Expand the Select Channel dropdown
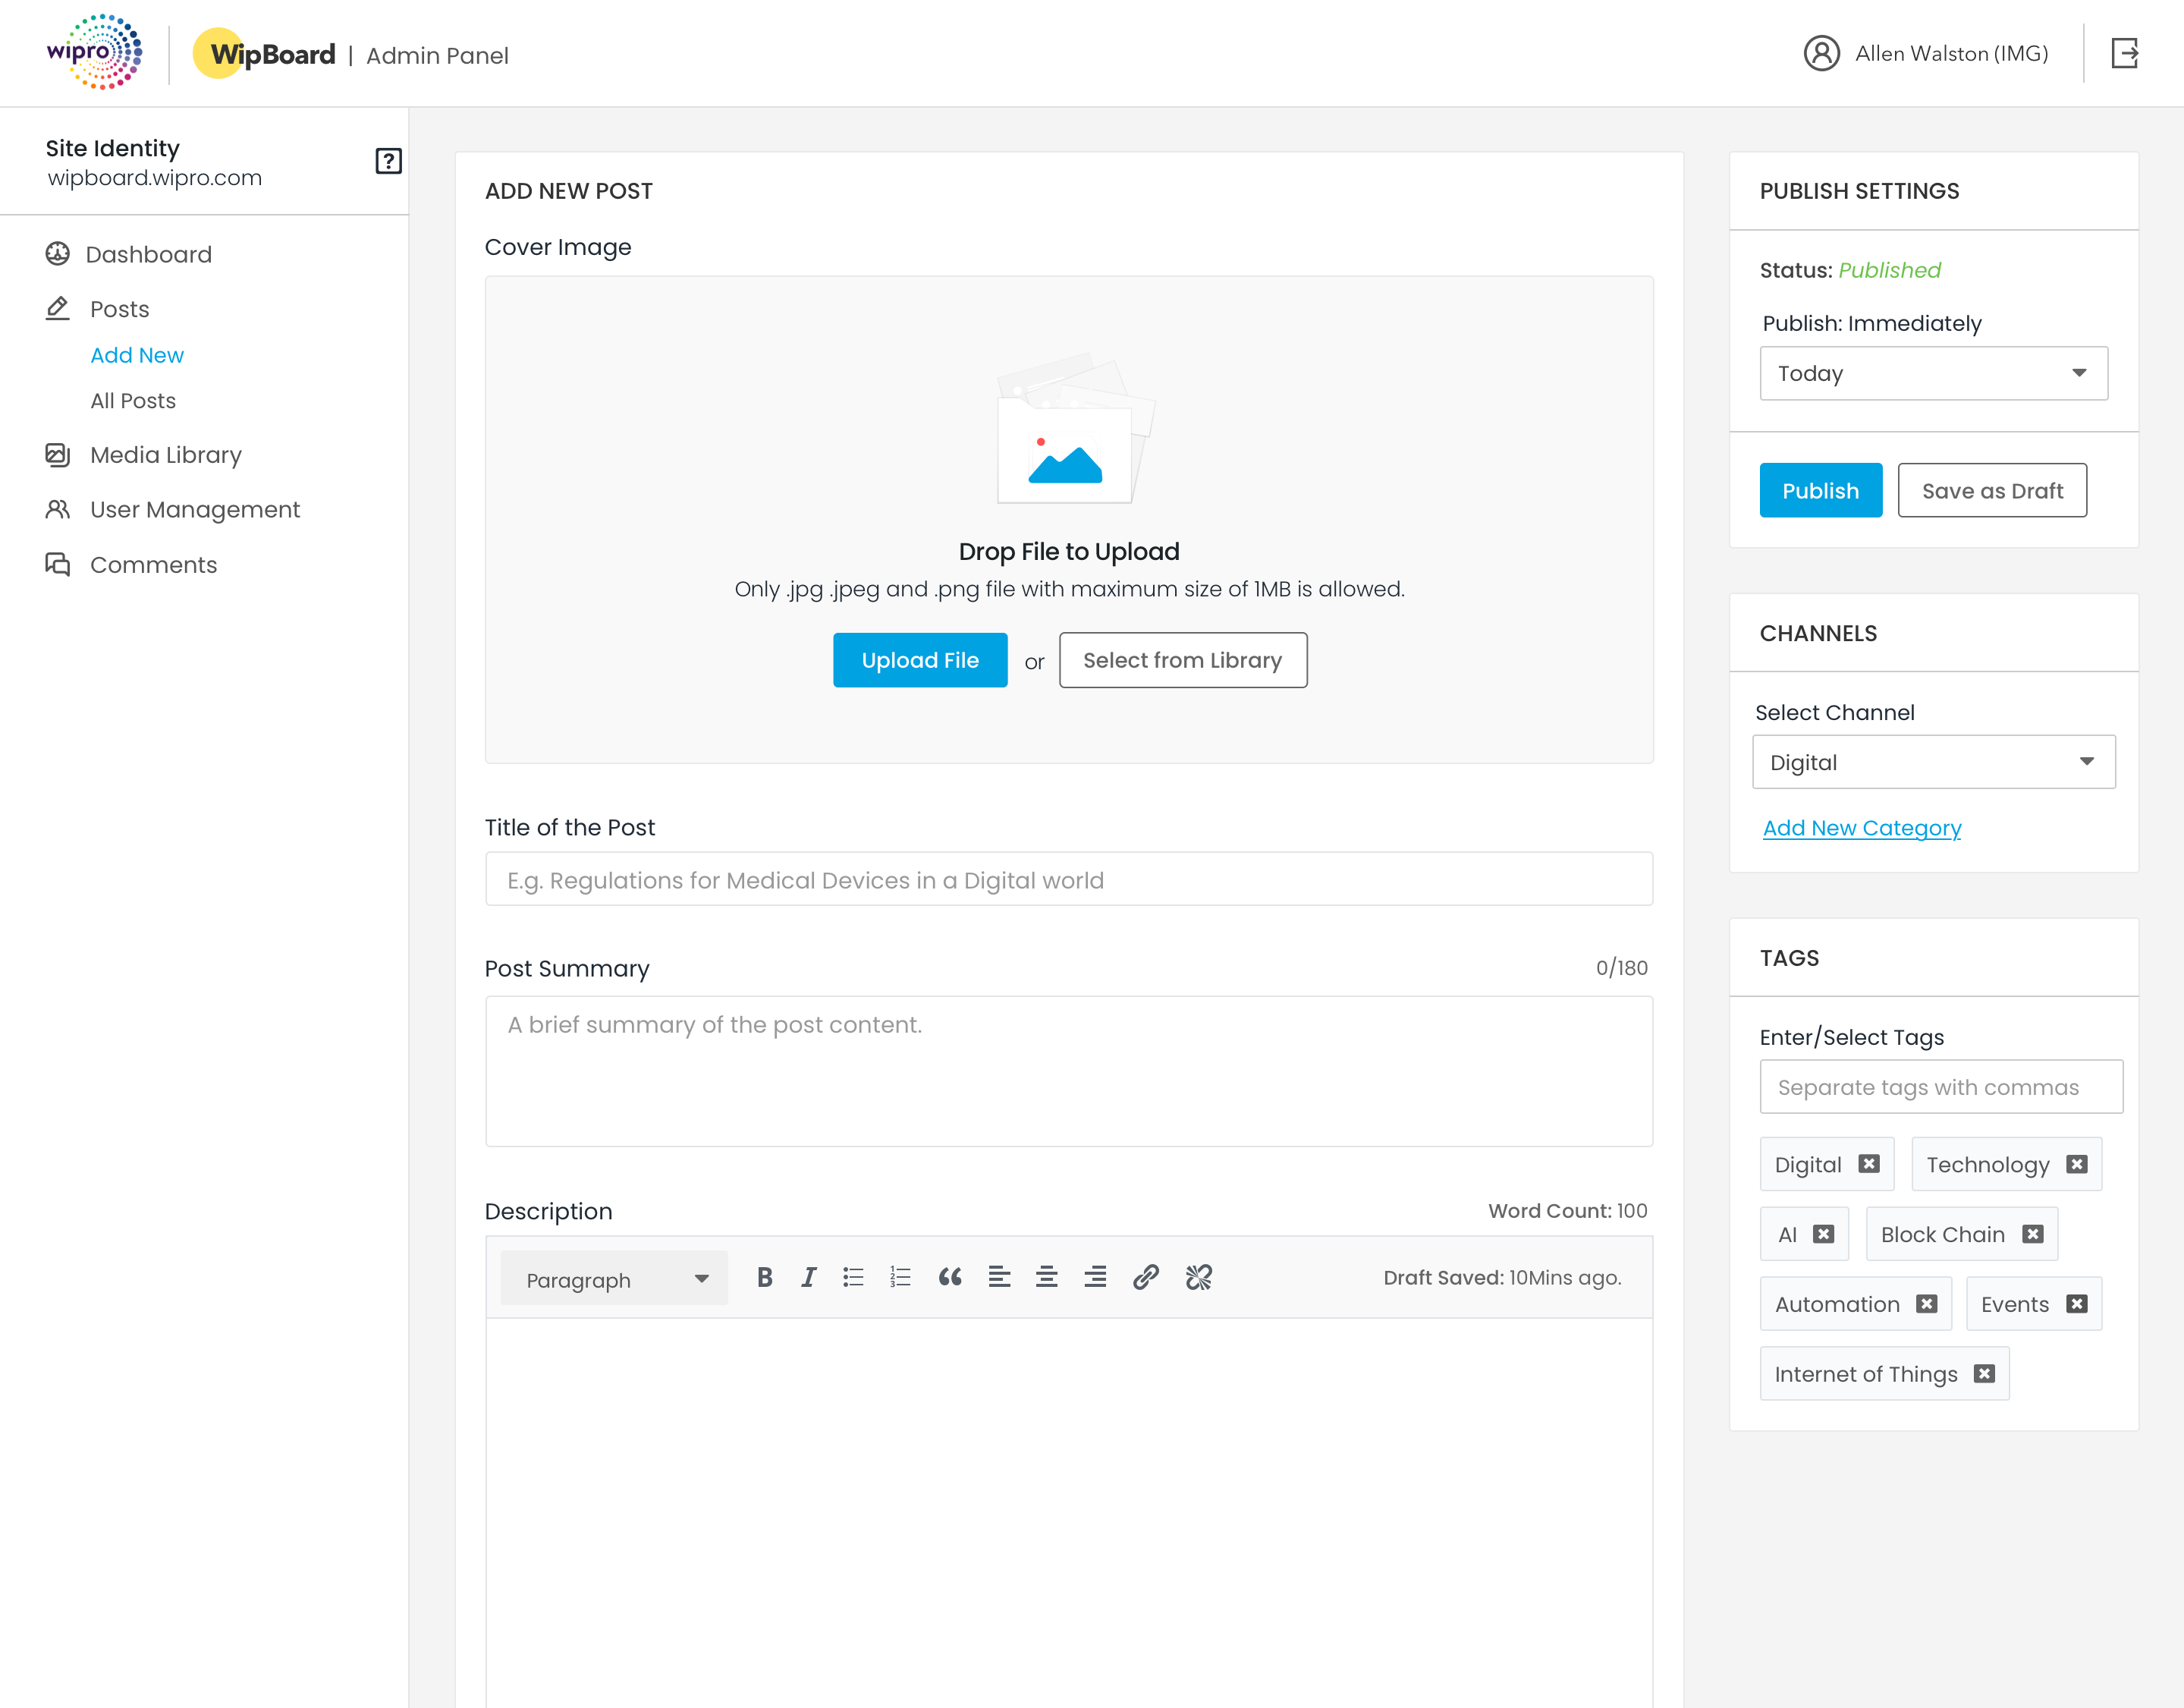The width and height of the screenshot is (2184, 1708). pos(1933,762)
